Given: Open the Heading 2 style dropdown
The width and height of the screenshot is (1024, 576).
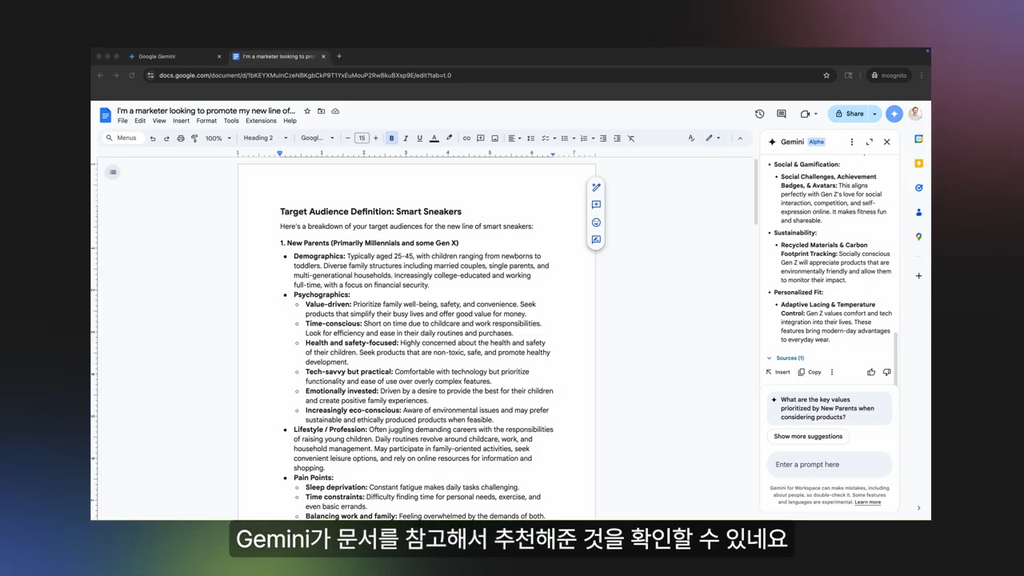Looking at the screenshot, I should click(265, 138).
